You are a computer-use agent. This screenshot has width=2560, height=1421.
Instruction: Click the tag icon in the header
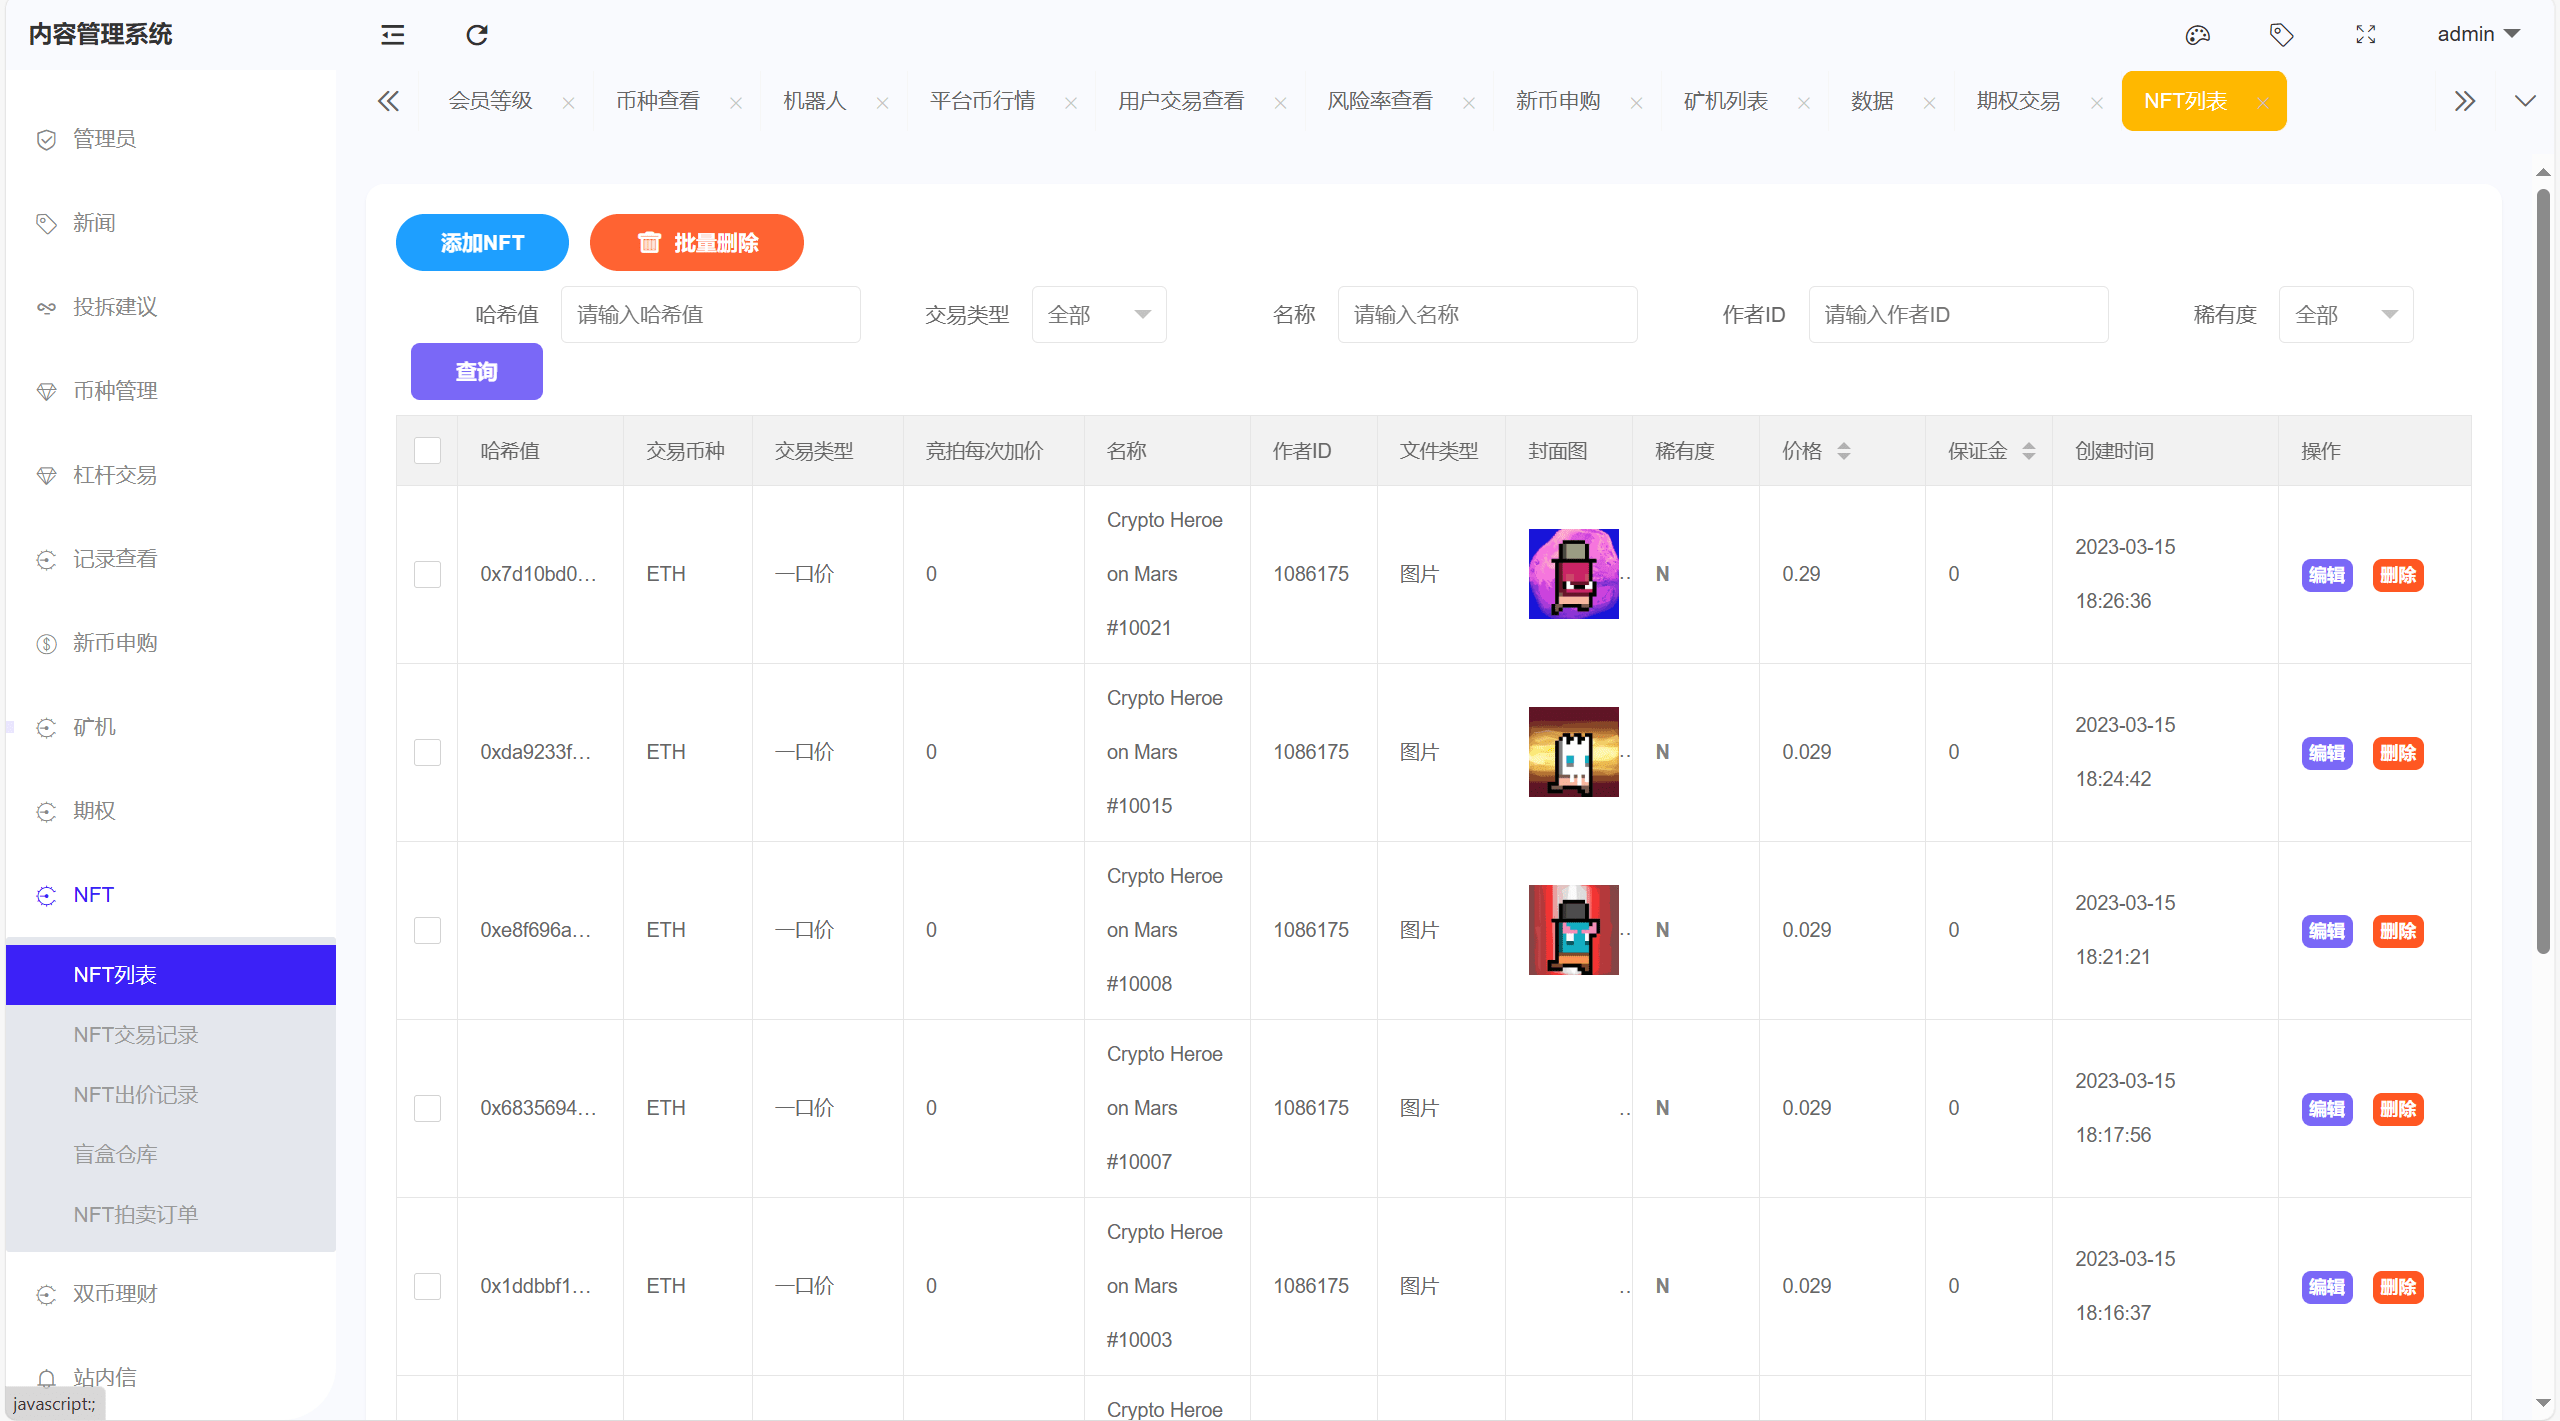[x=2283, y=35]
